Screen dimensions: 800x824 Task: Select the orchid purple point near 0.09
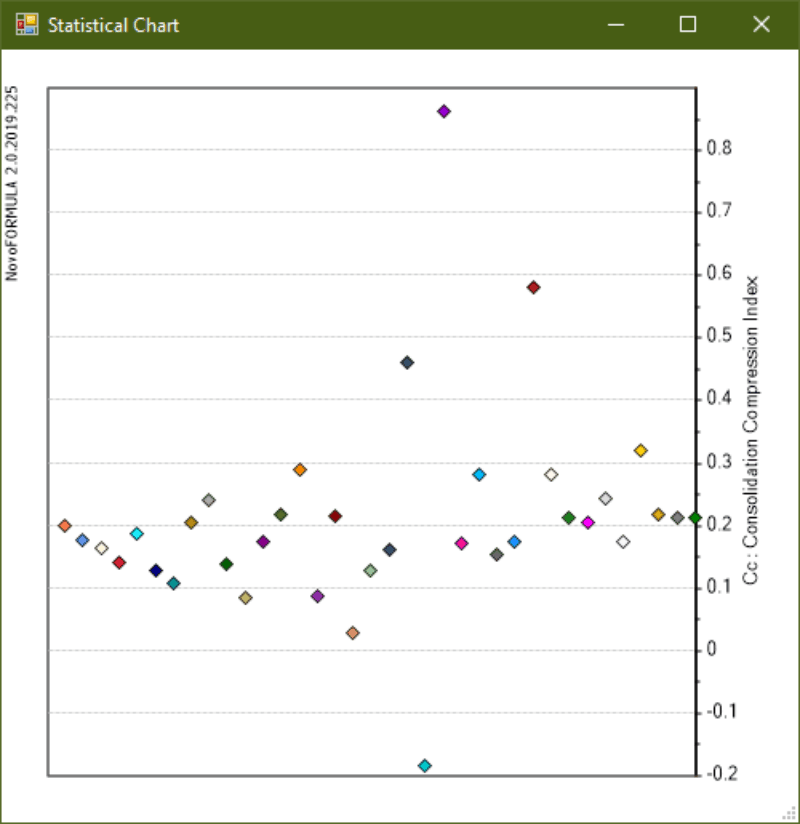[x=317, y=596]
